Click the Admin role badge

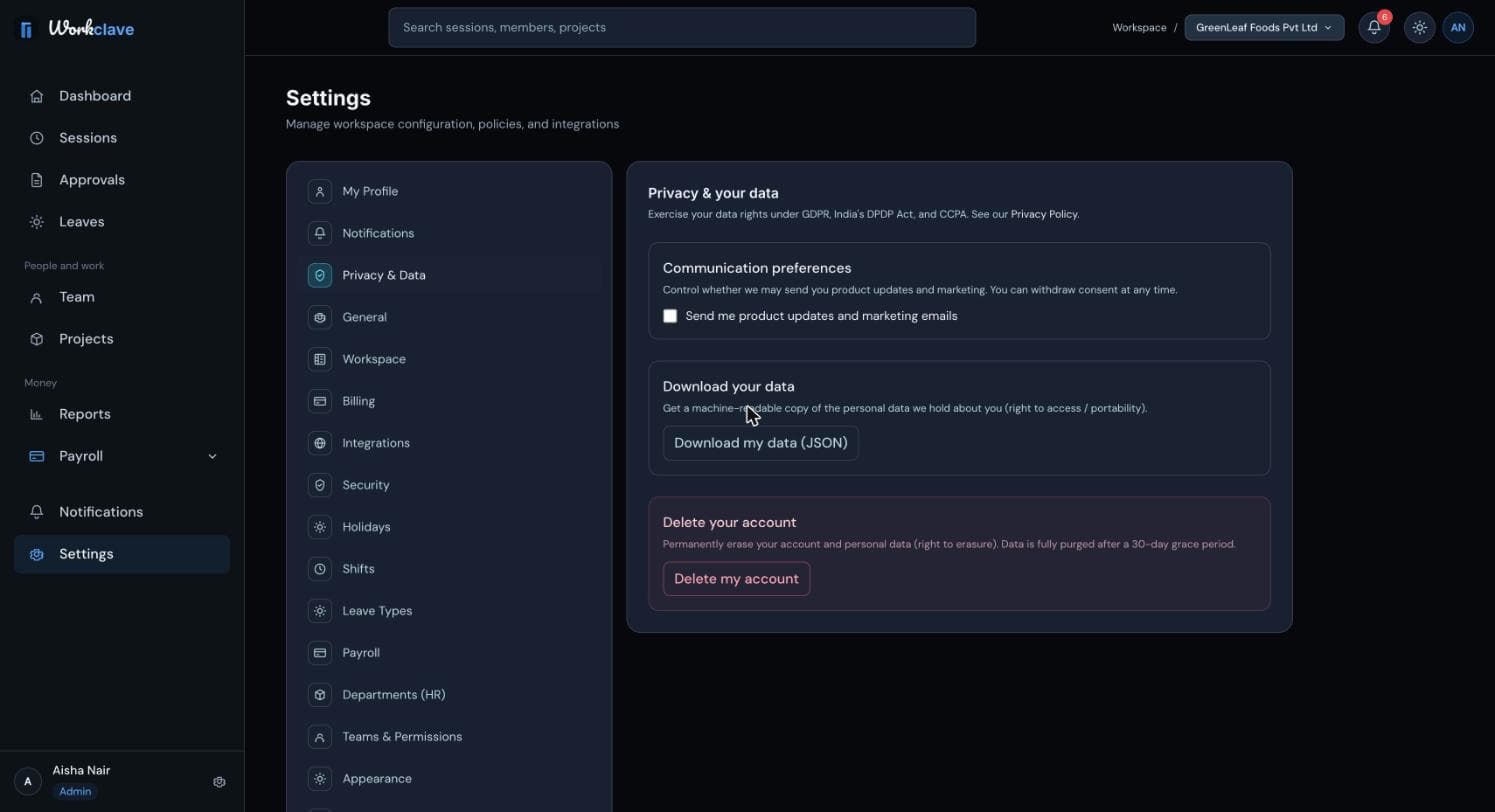75,792
